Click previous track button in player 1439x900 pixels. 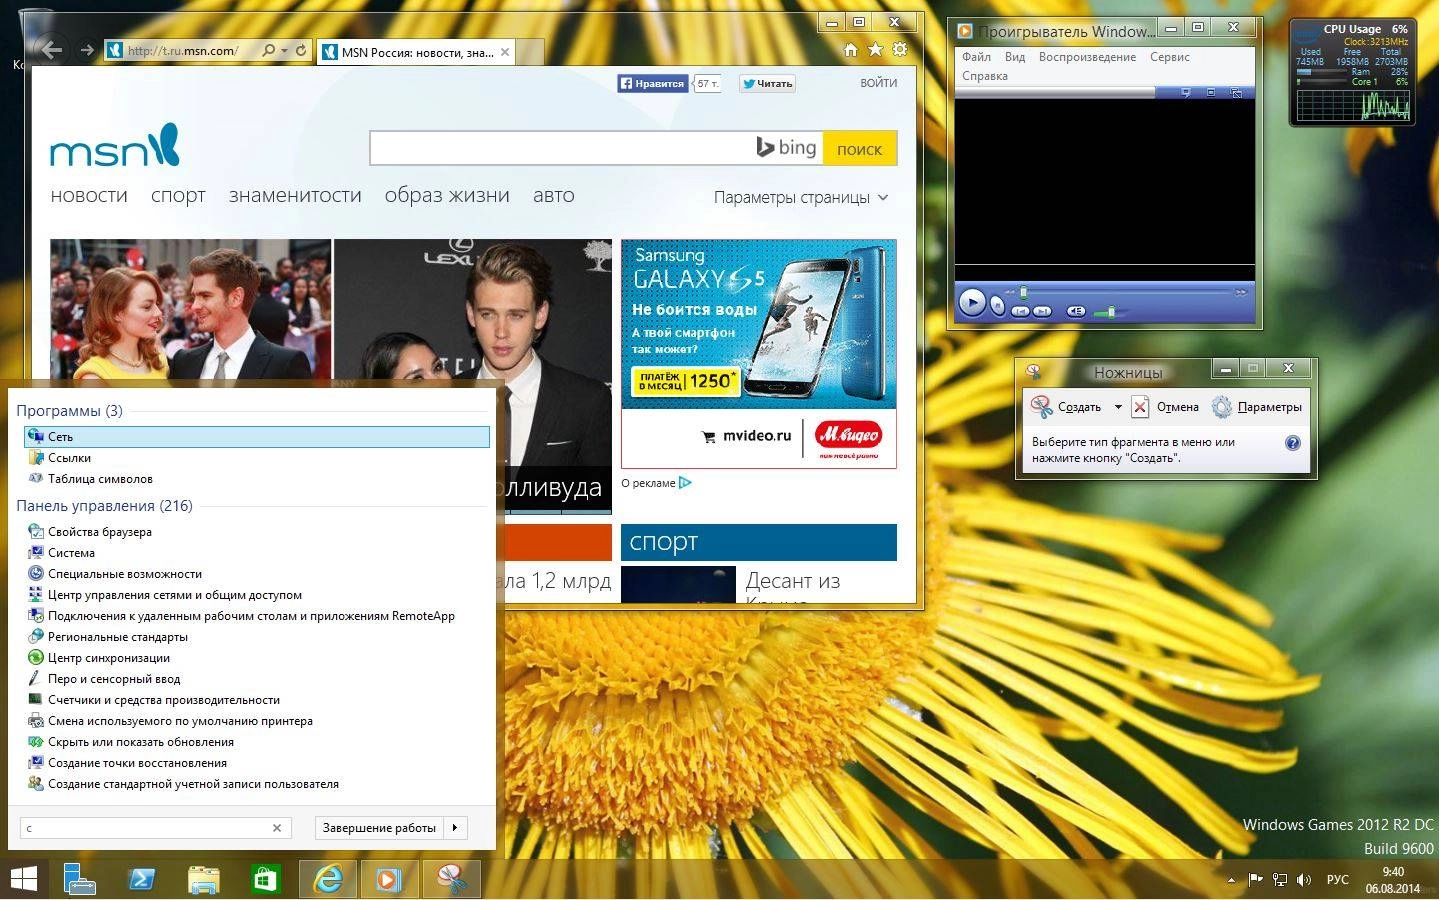[x=1020, y=311]
